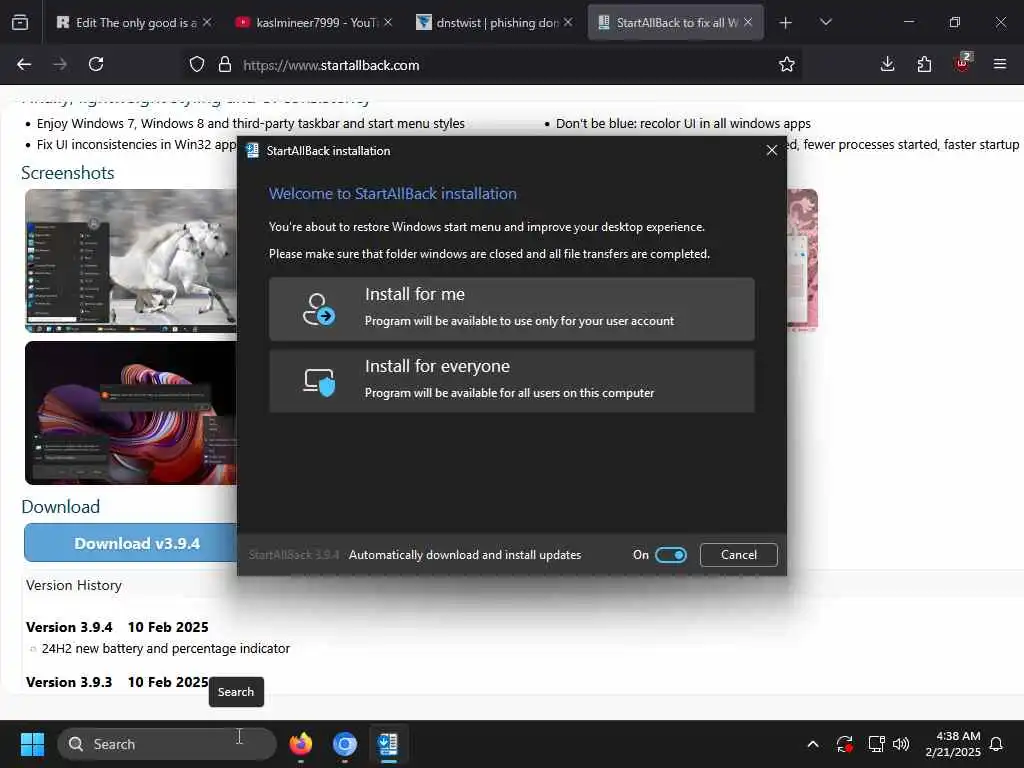Image resolution: width=1024 pixels, height=768 pixels.
Task: Click the site security padlock icon
Action: [225, 65]
